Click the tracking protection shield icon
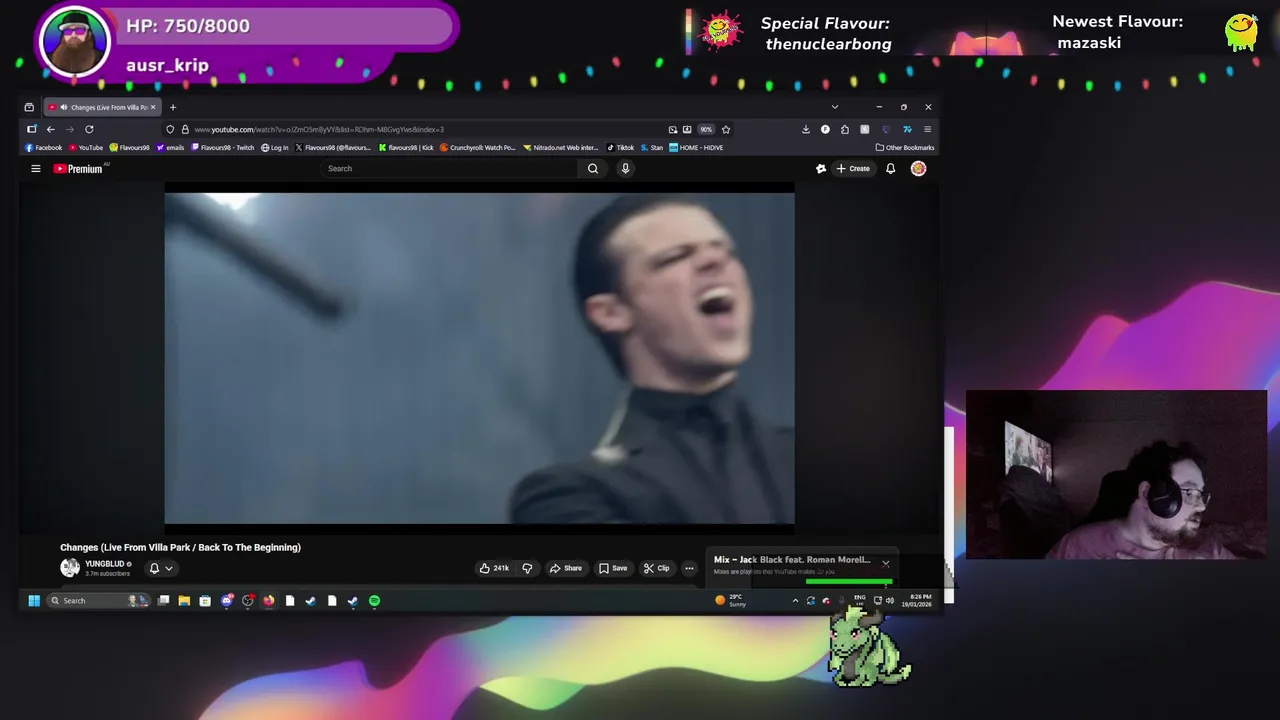This screenshot has height=720, width=1280. (x=170, y=129)
